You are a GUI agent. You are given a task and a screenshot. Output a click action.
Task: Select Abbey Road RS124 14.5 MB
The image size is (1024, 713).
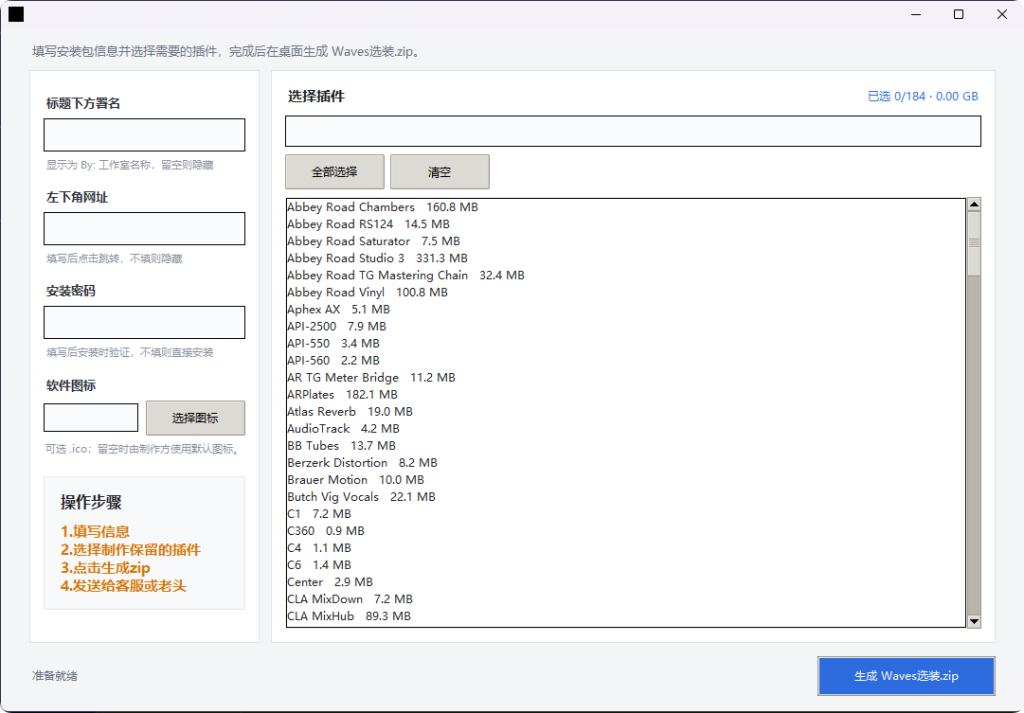tap(626, 224)
